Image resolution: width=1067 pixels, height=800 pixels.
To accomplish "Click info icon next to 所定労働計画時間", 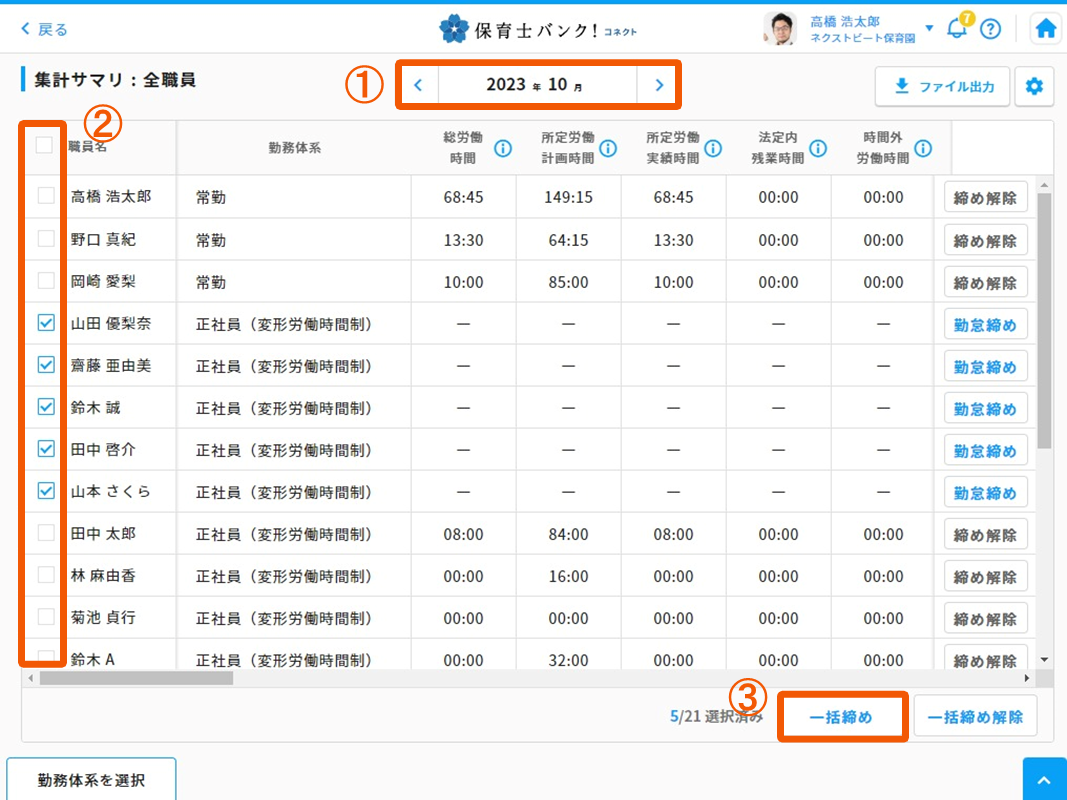I will [608, 149].
